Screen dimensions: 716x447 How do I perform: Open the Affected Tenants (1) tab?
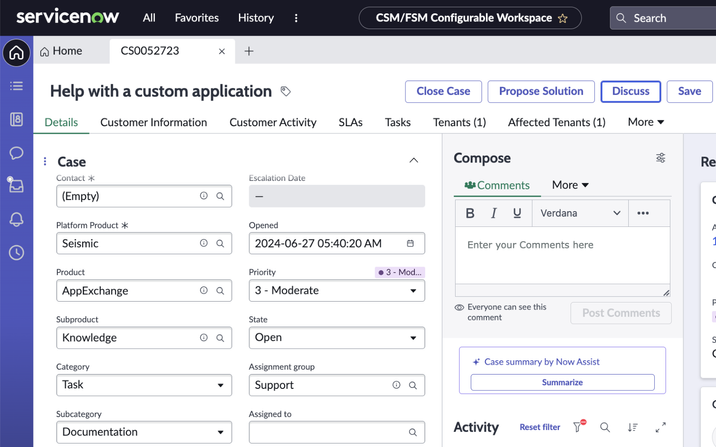click(557, 122)
